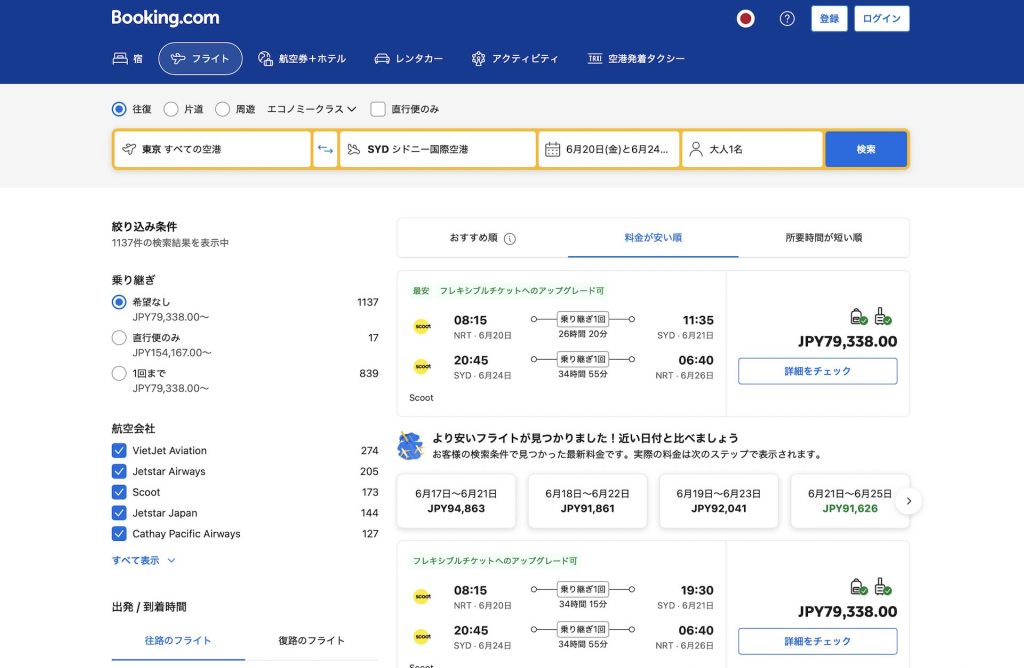Screen dimensions: 1024x668
Task: Open 航空券+ホテル from the navigation bar
Action: (x=302, y=59)
